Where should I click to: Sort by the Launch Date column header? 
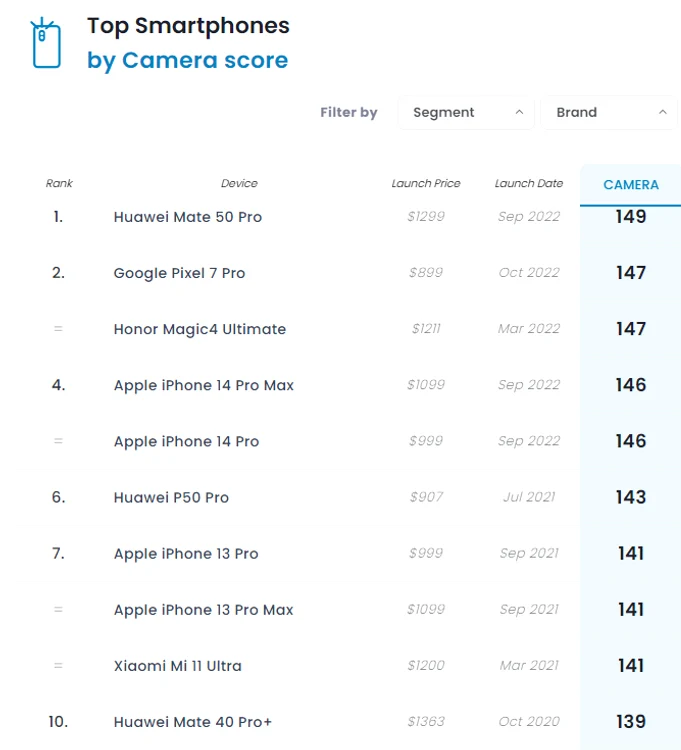point(528,183)
